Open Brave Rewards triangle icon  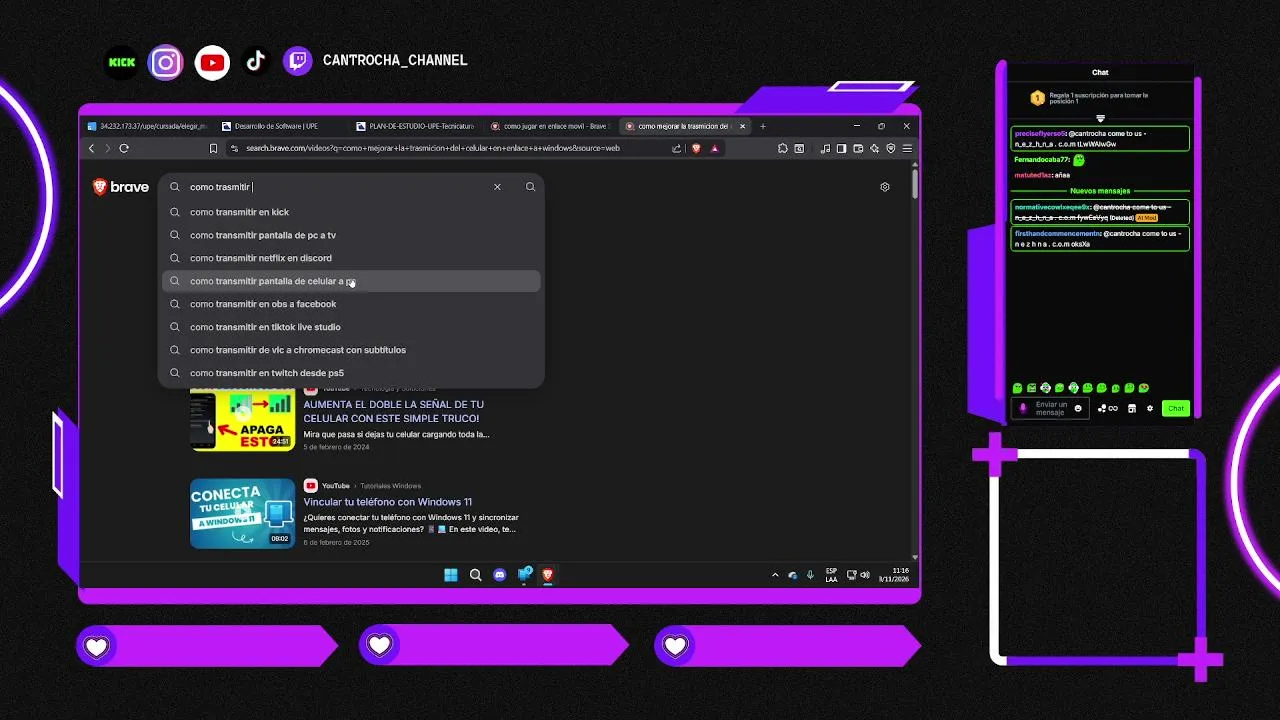[714, 148]
